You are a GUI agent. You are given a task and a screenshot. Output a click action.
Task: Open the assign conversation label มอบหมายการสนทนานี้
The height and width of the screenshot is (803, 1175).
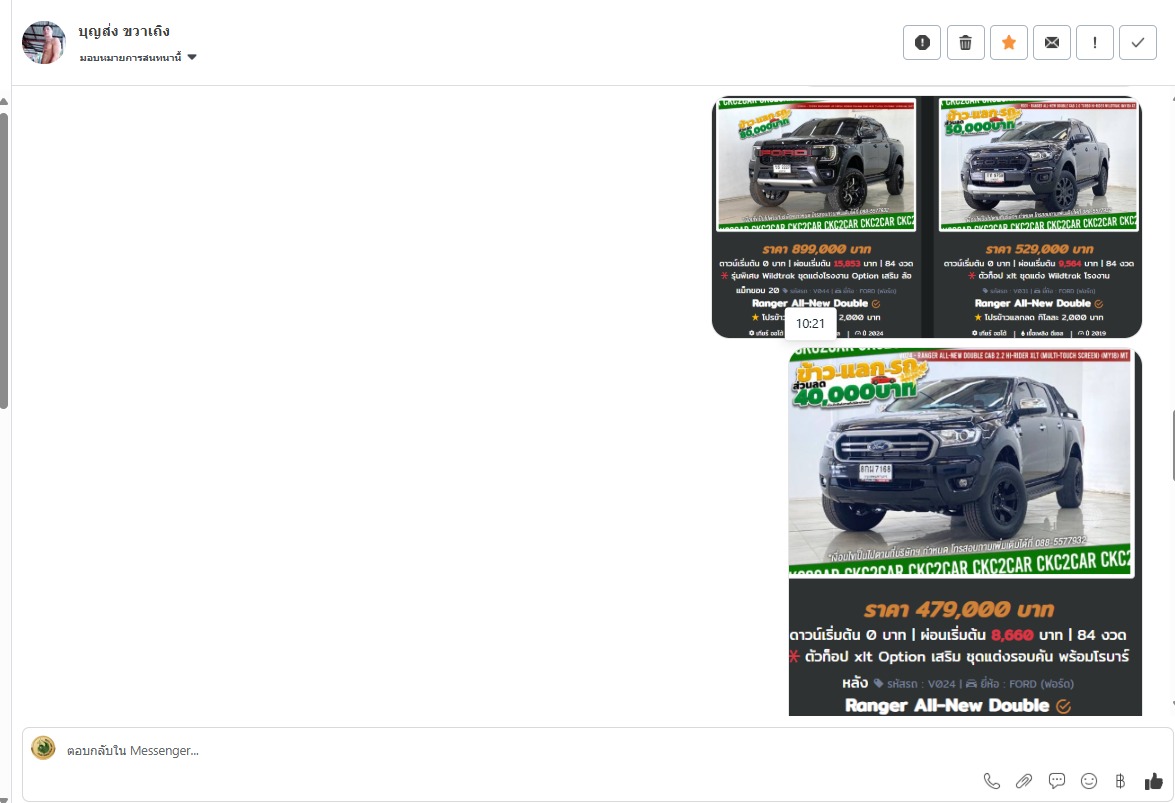(130, 58)
